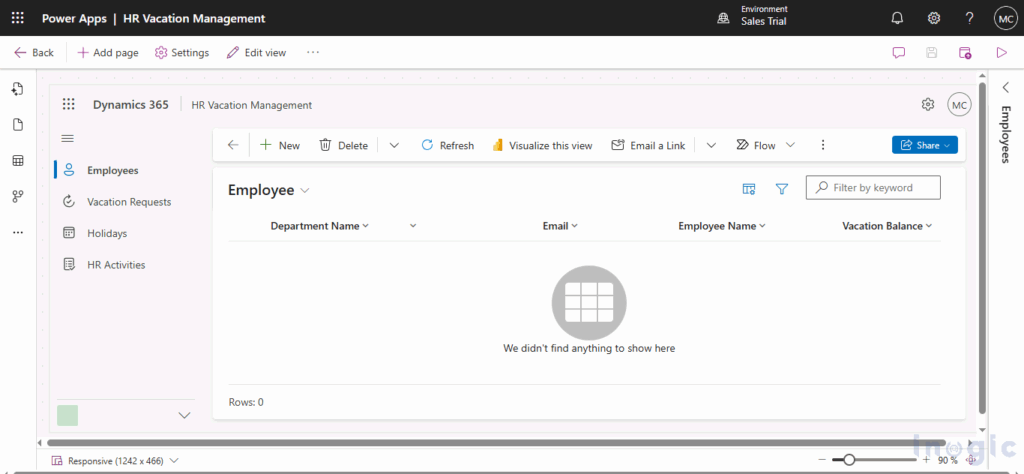
Task: Click the Play app preview icon
Action: (1001, 53)
